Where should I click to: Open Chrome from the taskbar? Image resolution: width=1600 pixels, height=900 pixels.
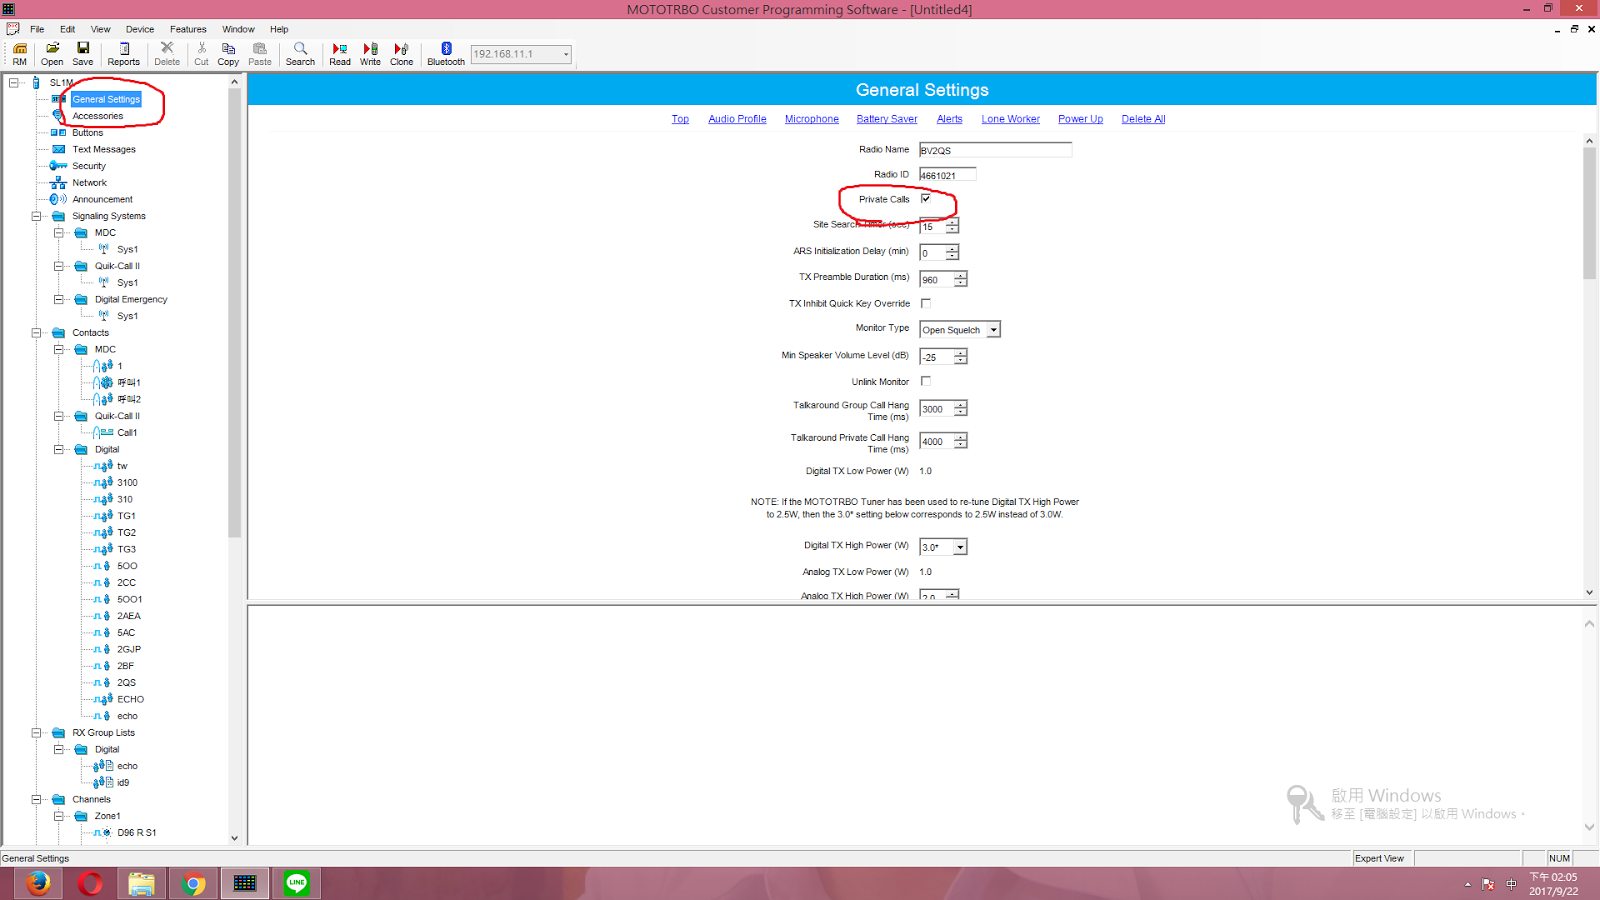click(194, 884)
